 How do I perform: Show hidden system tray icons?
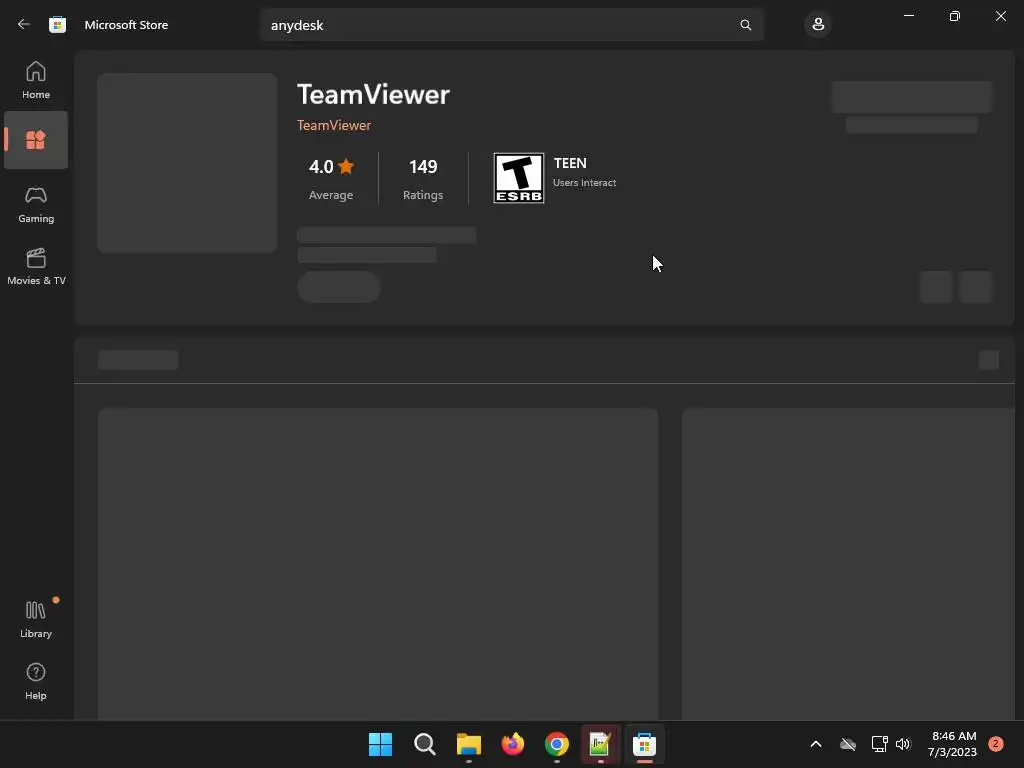(x=816, y=744)
